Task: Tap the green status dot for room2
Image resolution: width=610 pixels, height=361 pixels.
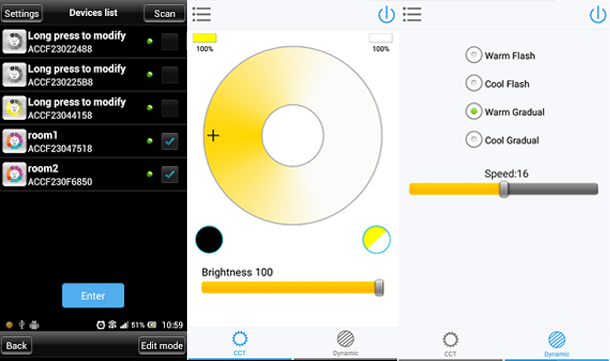Action: [x=150, y=174]
